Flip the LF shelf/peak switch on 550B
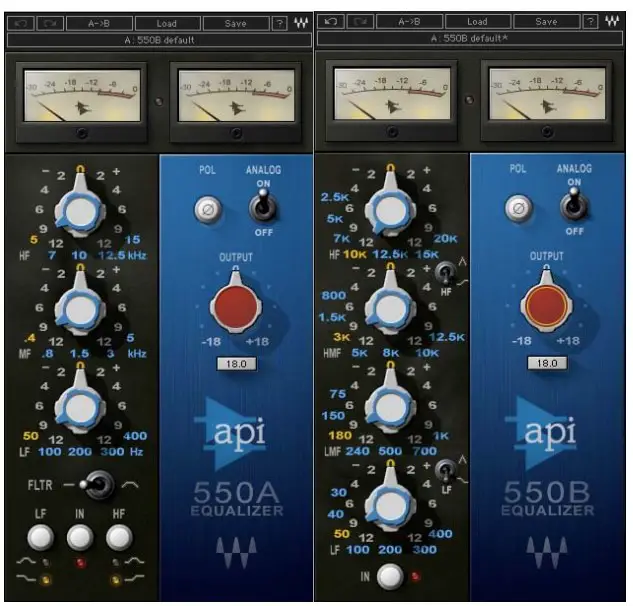 (x=445, y=471)
